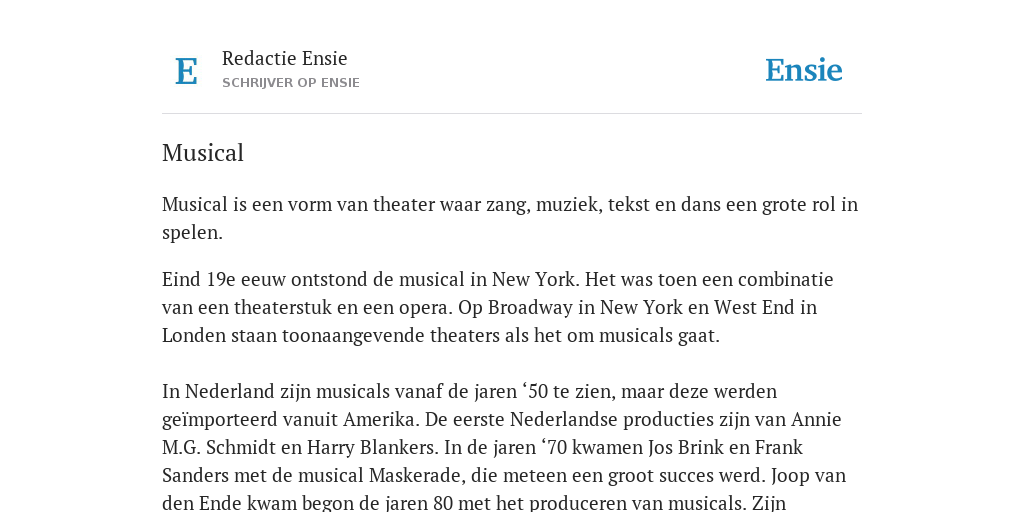
Task: Click the line beginning 'In Nederland zijn musicals'
Action: pos(470,392)
